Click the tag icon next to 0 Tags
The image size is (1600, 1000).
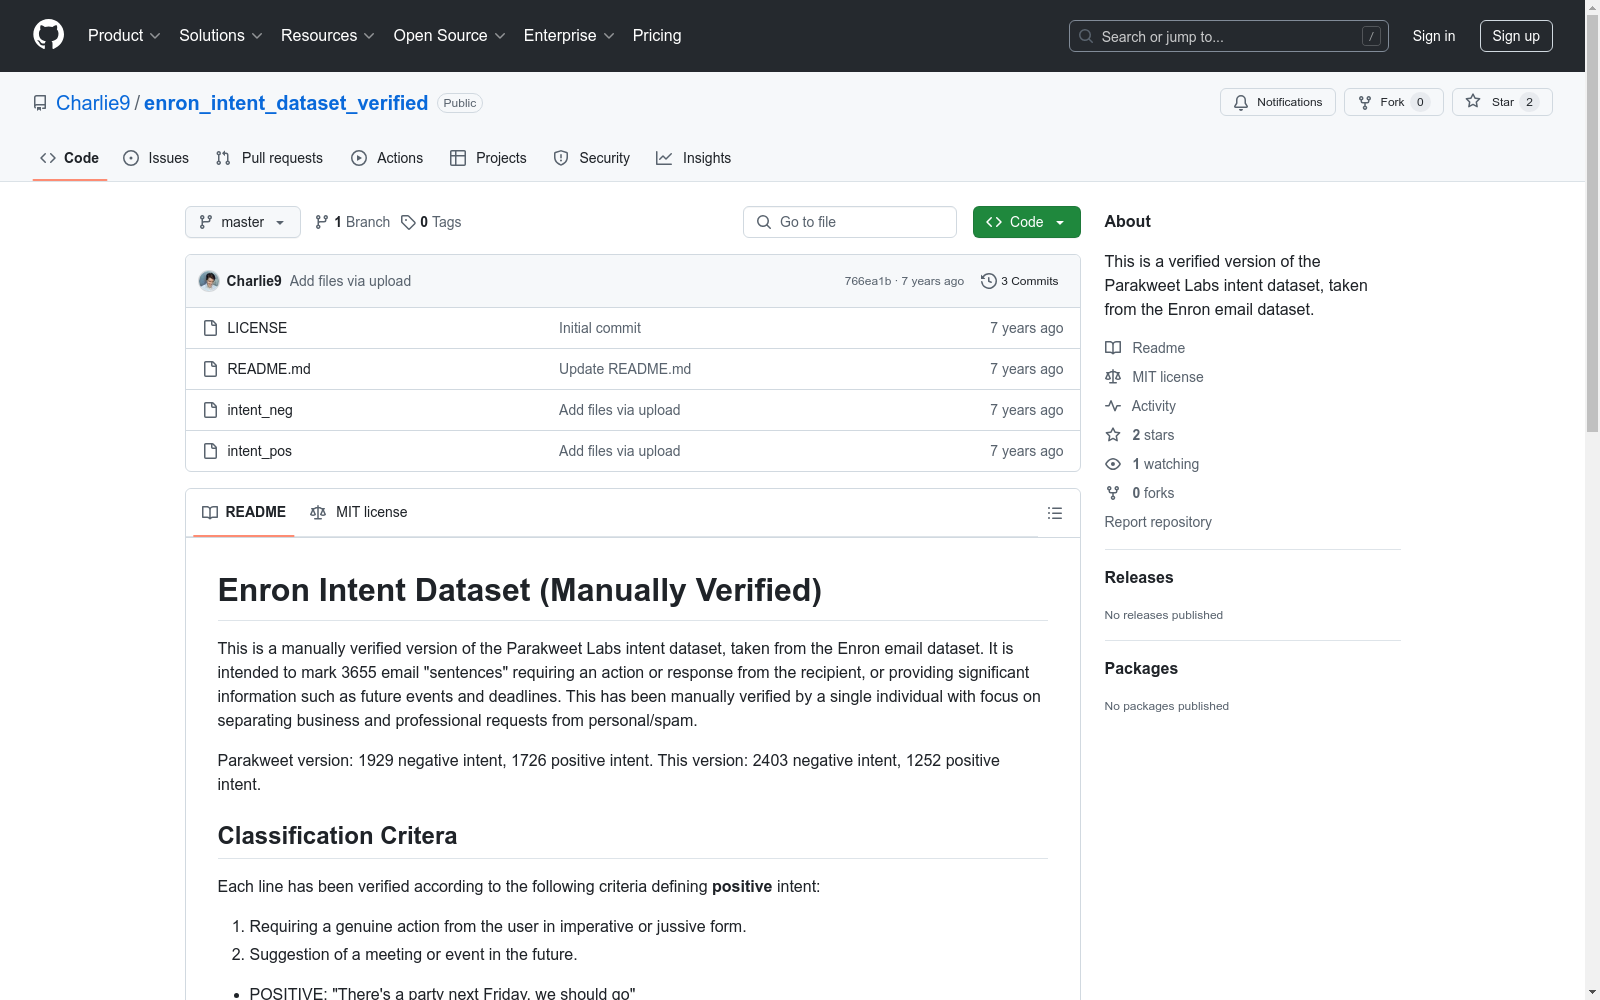coord(408,222)
